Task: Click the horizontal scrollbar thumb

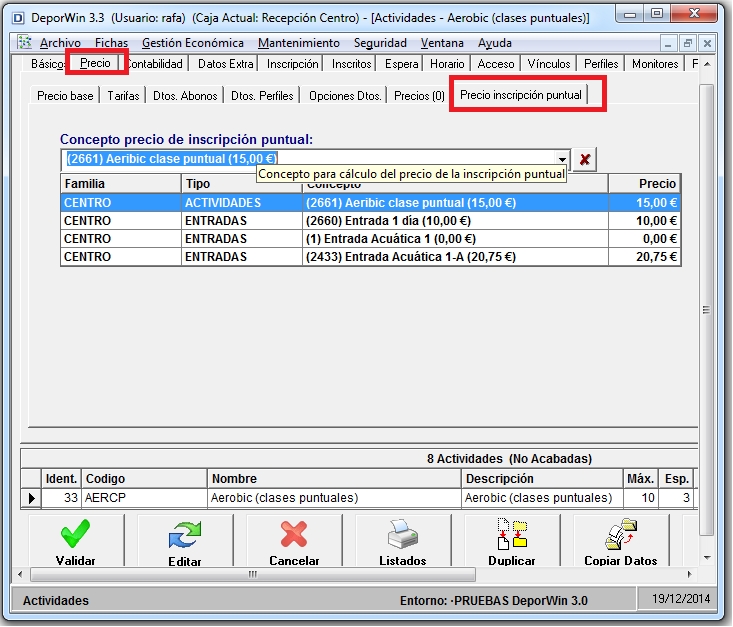Action: tap(253, 574)
